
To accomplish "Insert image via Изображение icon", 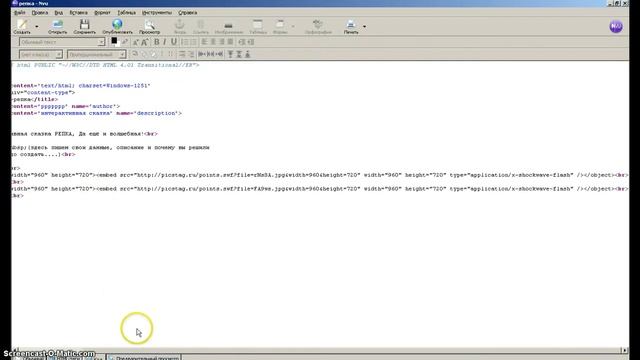I will [229, 27].
